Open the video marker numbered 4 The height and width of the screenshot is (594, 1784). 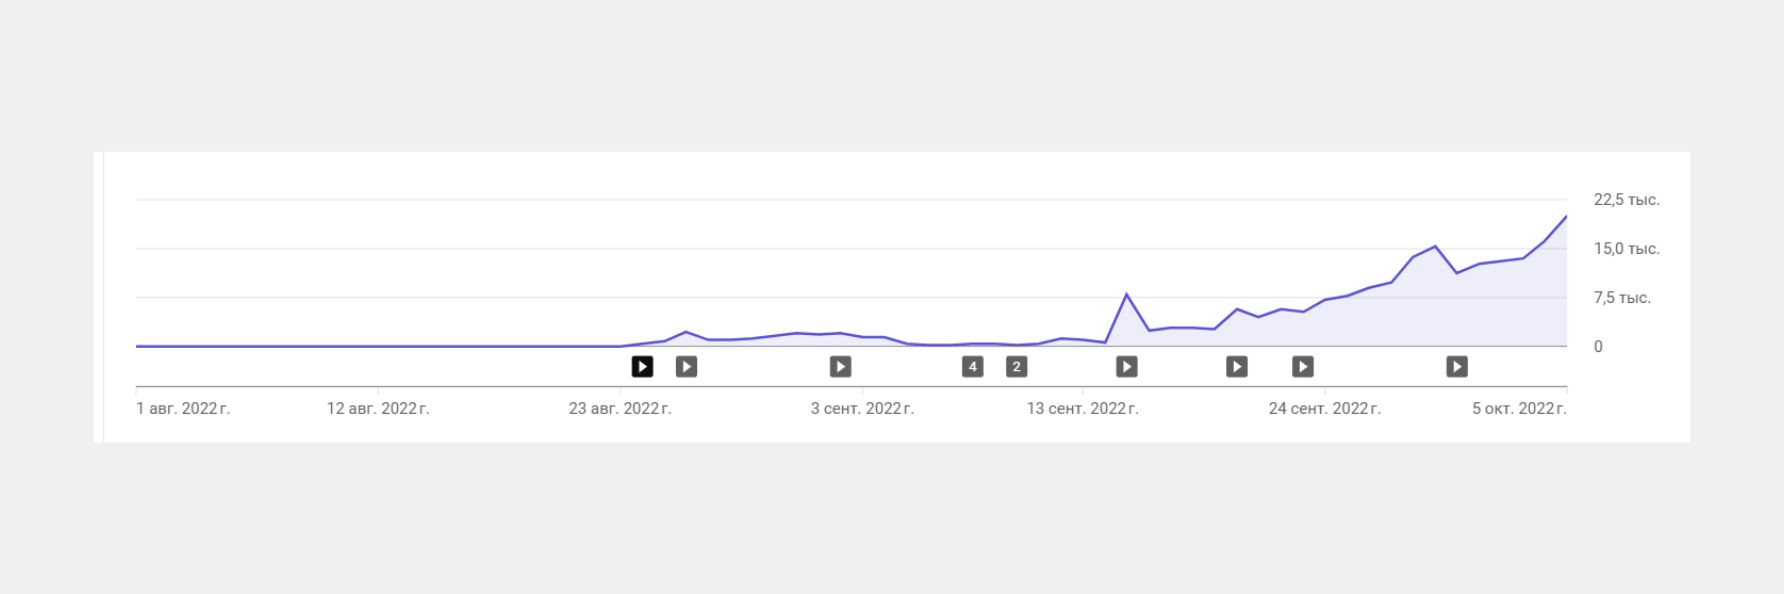pyautogui.click(x=972, y=367)
